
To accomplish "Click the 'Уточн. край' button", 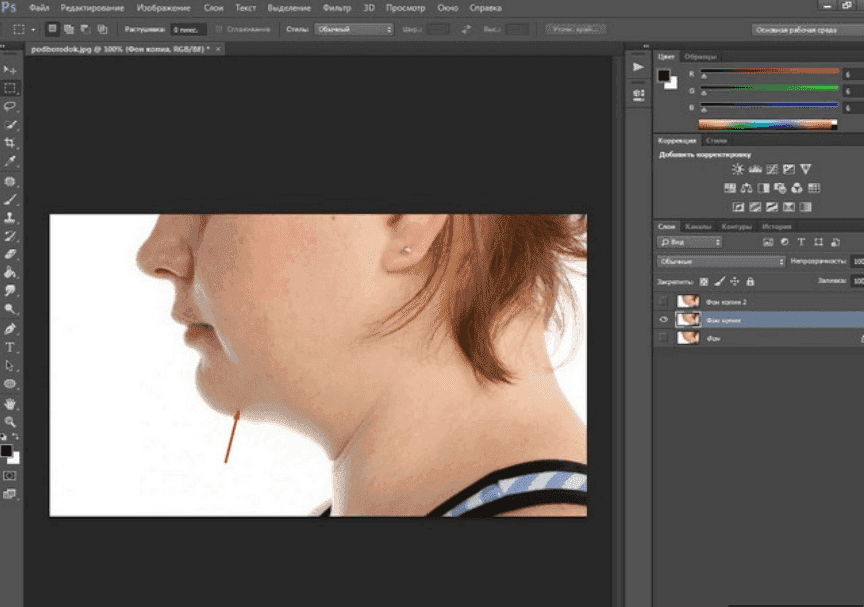I will click(x=575, y=29).
